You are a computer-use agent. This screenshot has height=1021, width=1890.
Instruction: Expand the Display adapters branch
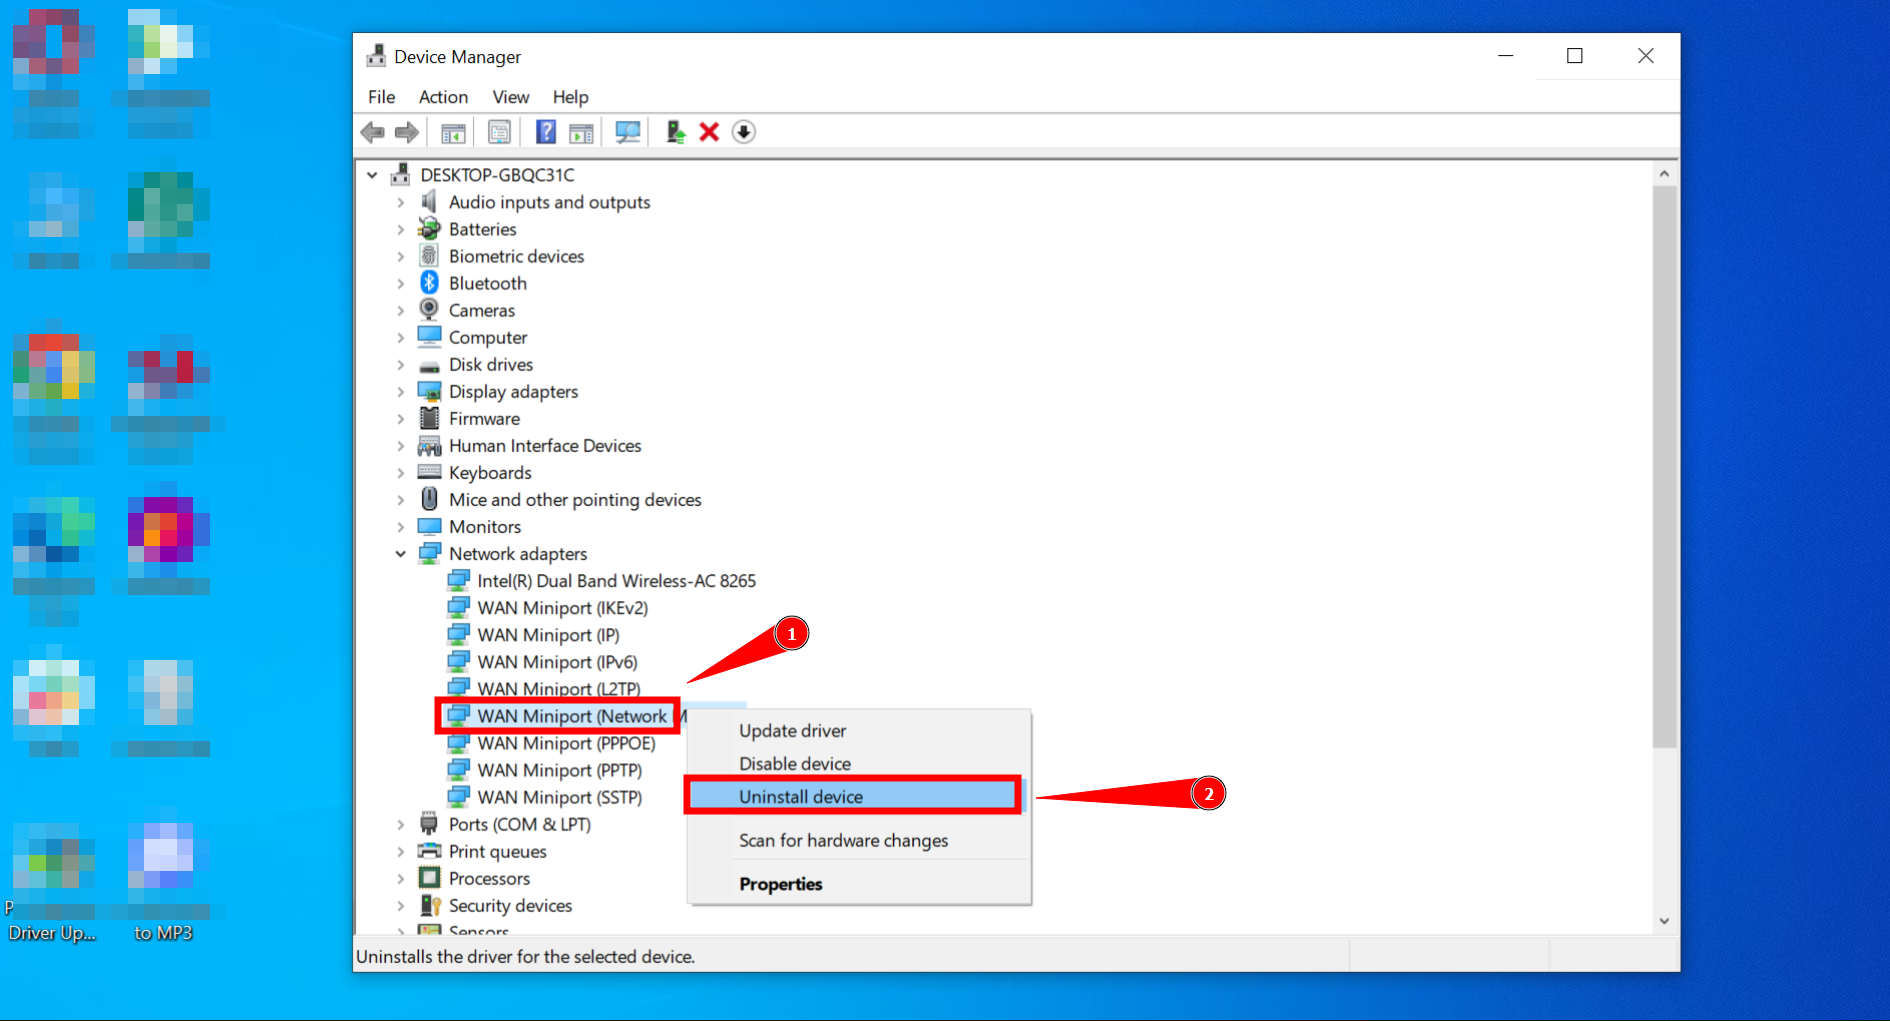click(401, 391)
